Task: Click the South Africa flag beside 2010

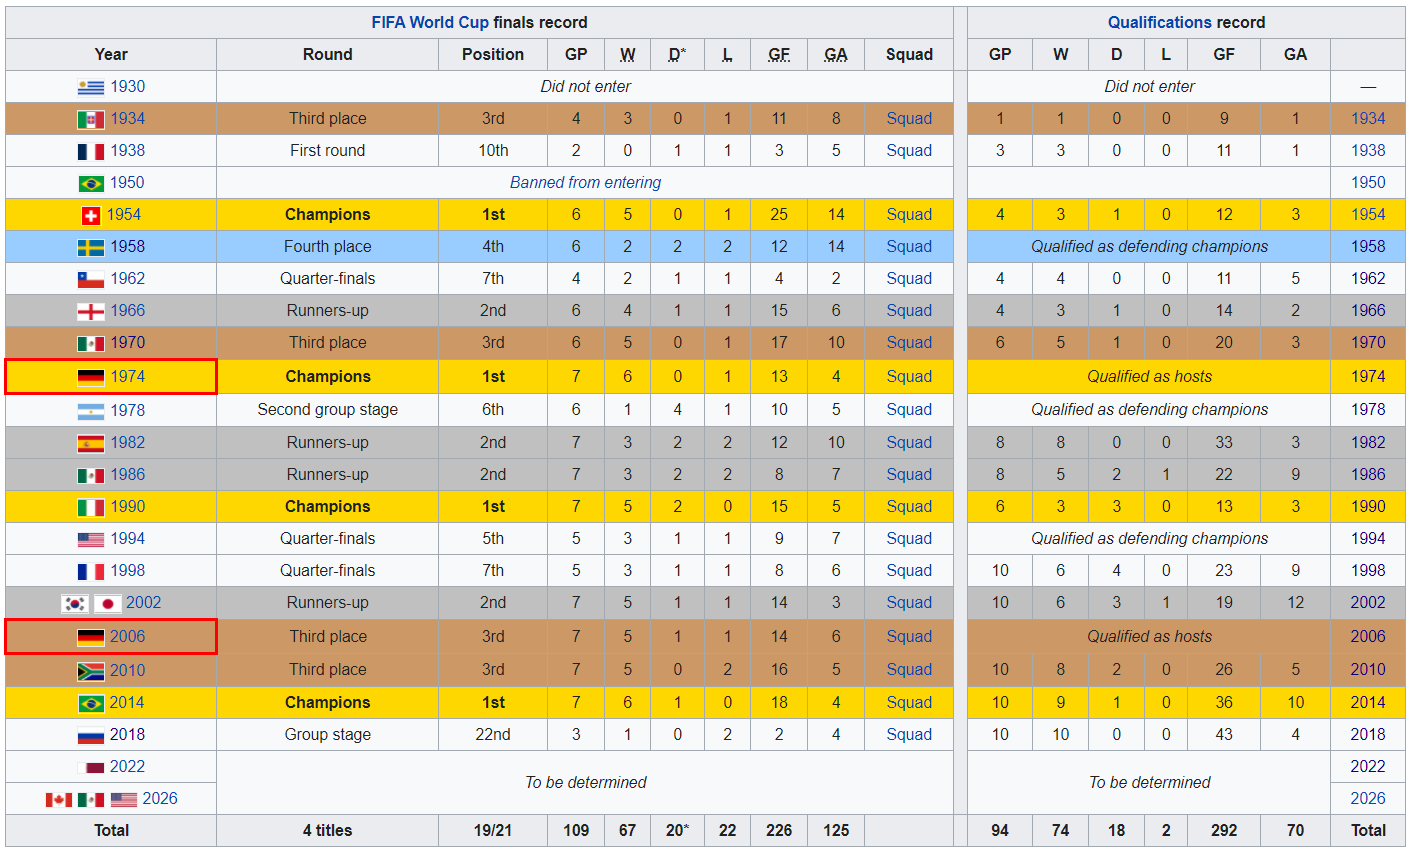Action: click(x=91, y=670)
